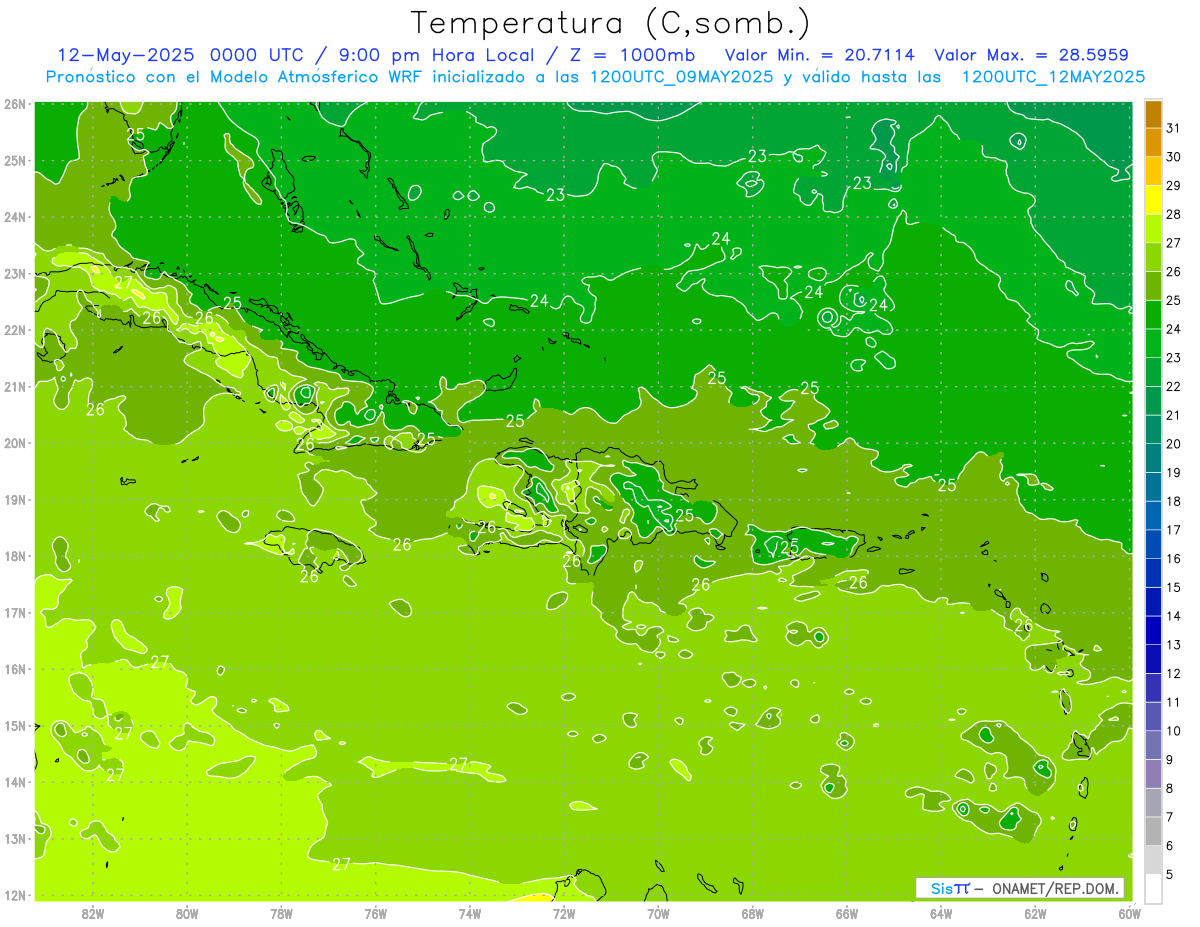Click the '60W' longitude axis label
The image size is (1200, 927).
pos(1129,913)
